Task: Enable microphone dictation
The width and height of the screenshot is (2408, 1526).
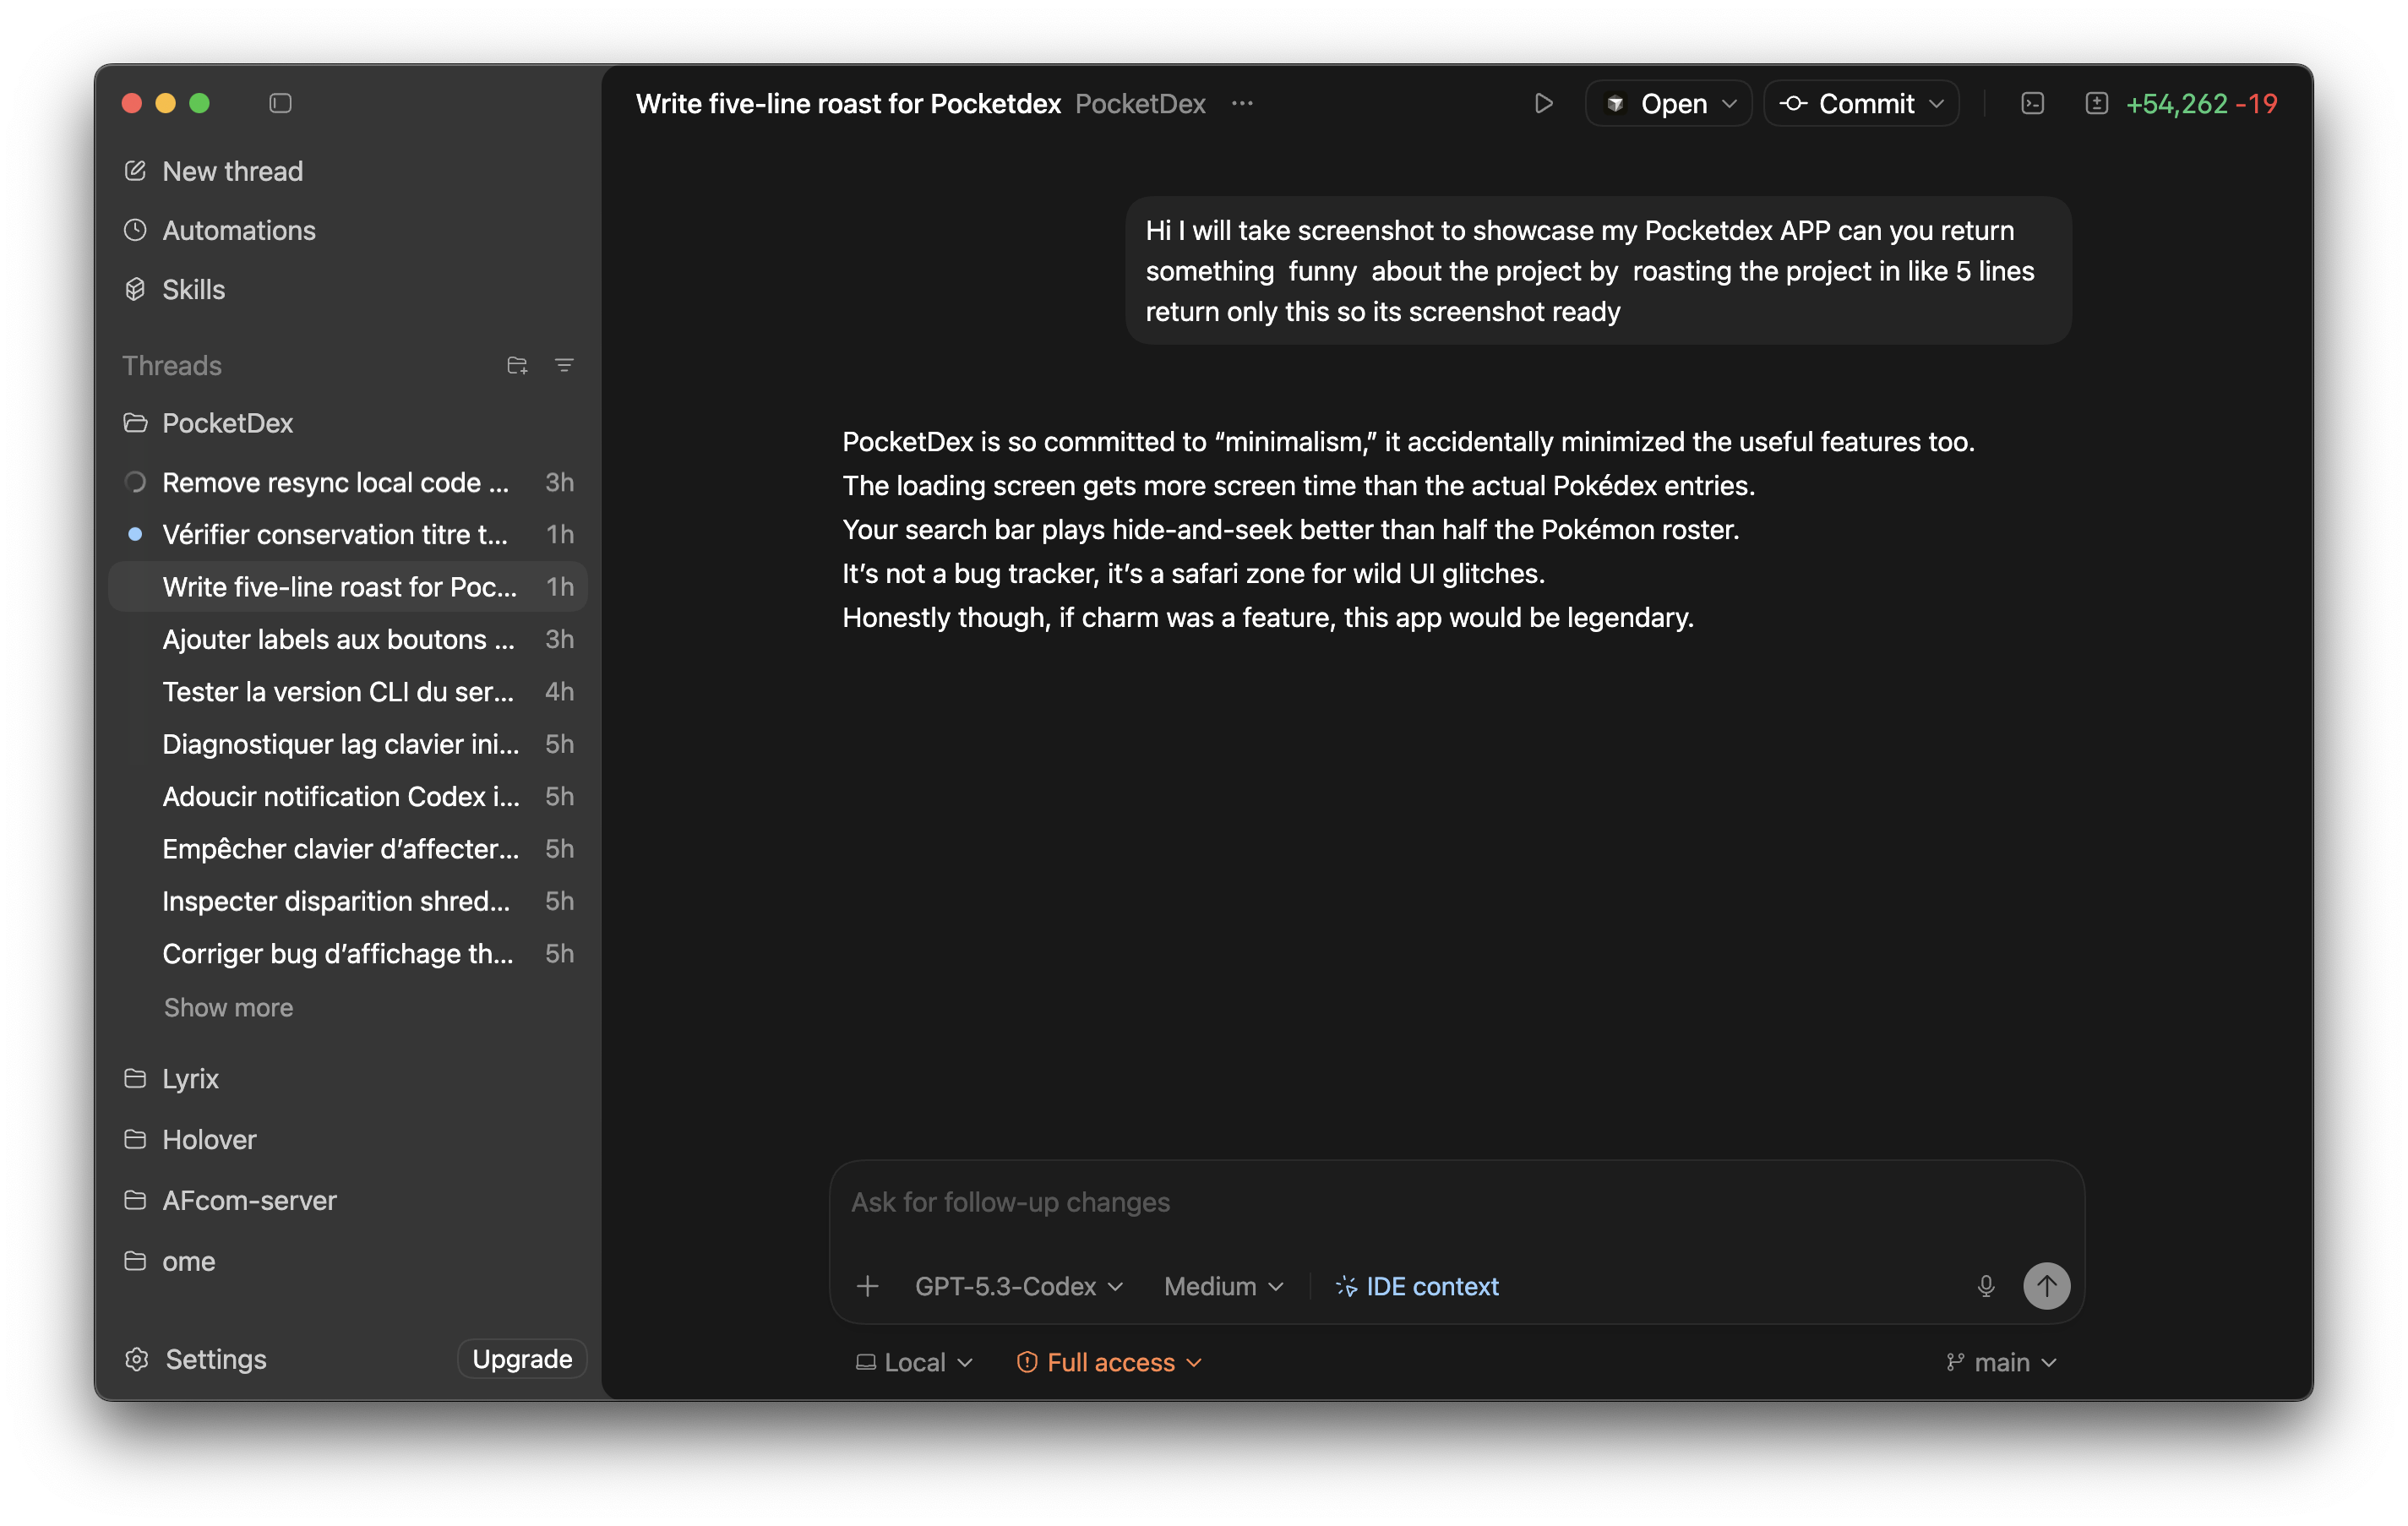Action: pyautogui.click(x=1986, y=1286)
